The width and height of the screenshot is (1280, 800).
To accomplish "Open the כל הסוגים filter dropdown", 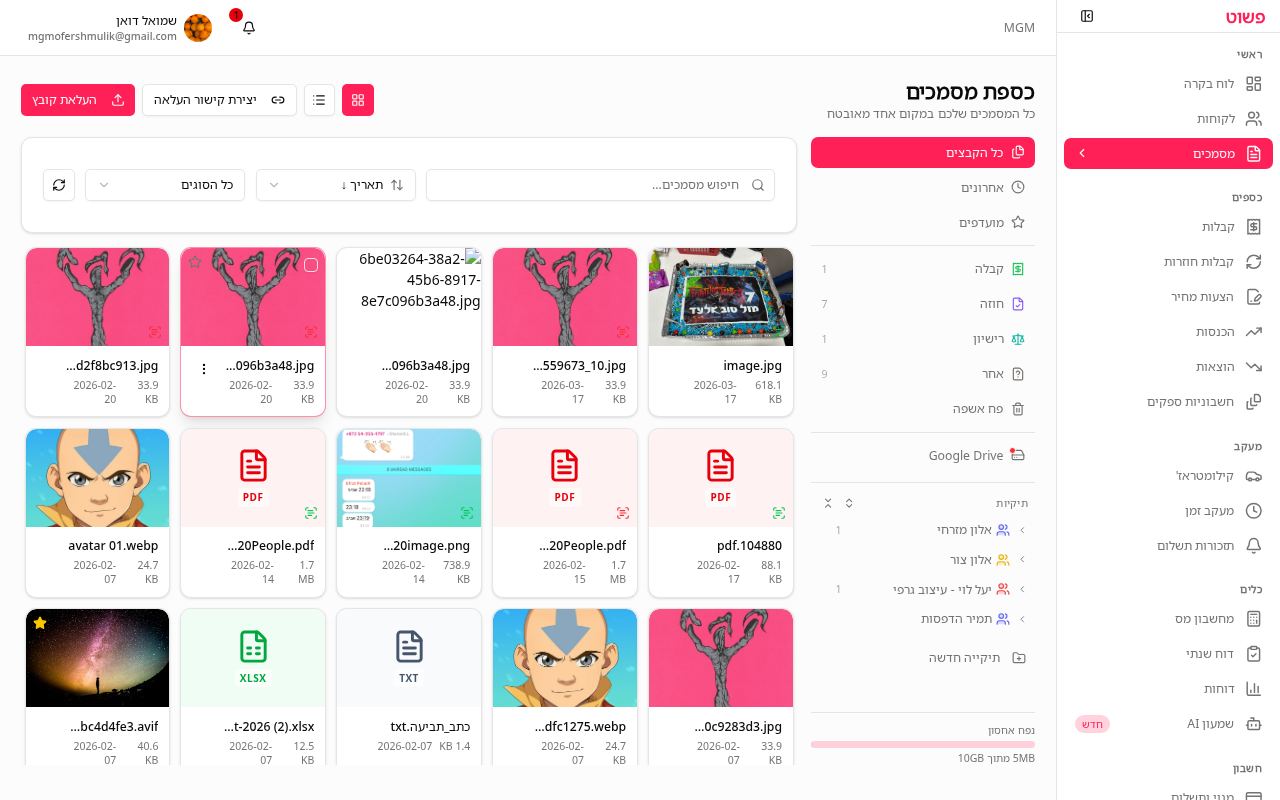I will pos(165,185).
